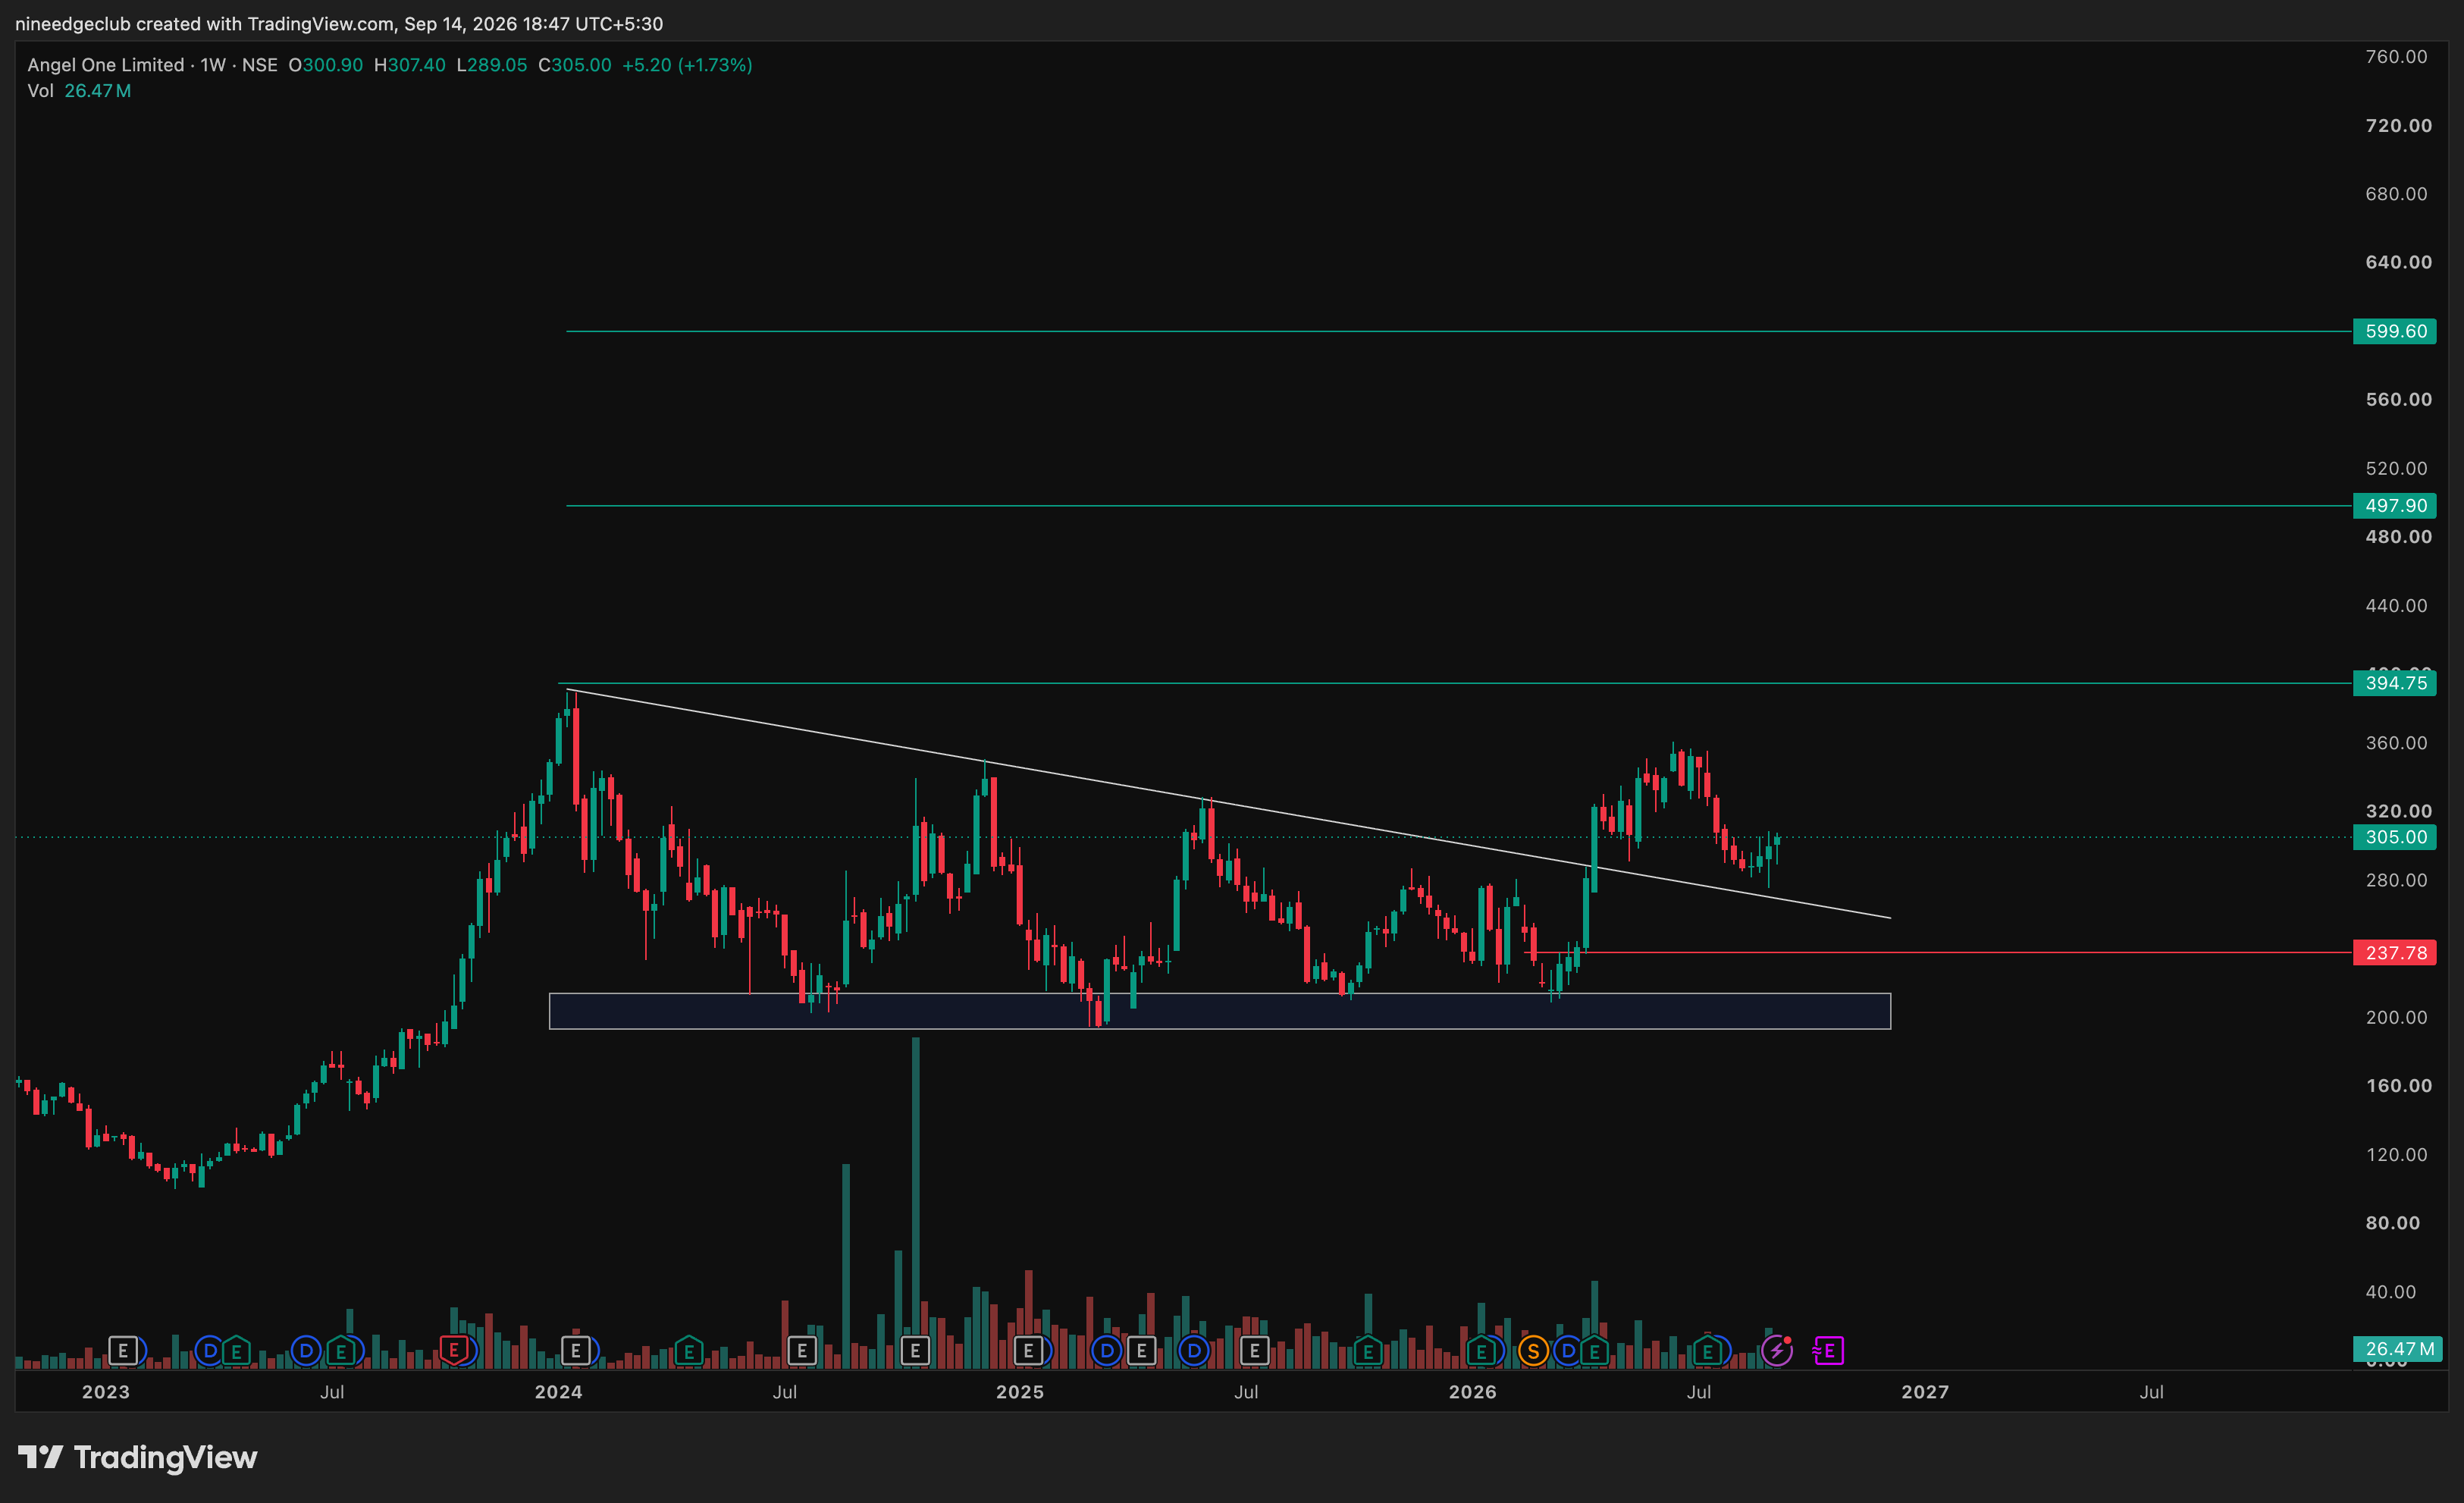This screenshot has width=2464, height=1503.
Task: Click the TradingView logo
Action: click(138, 1457)
